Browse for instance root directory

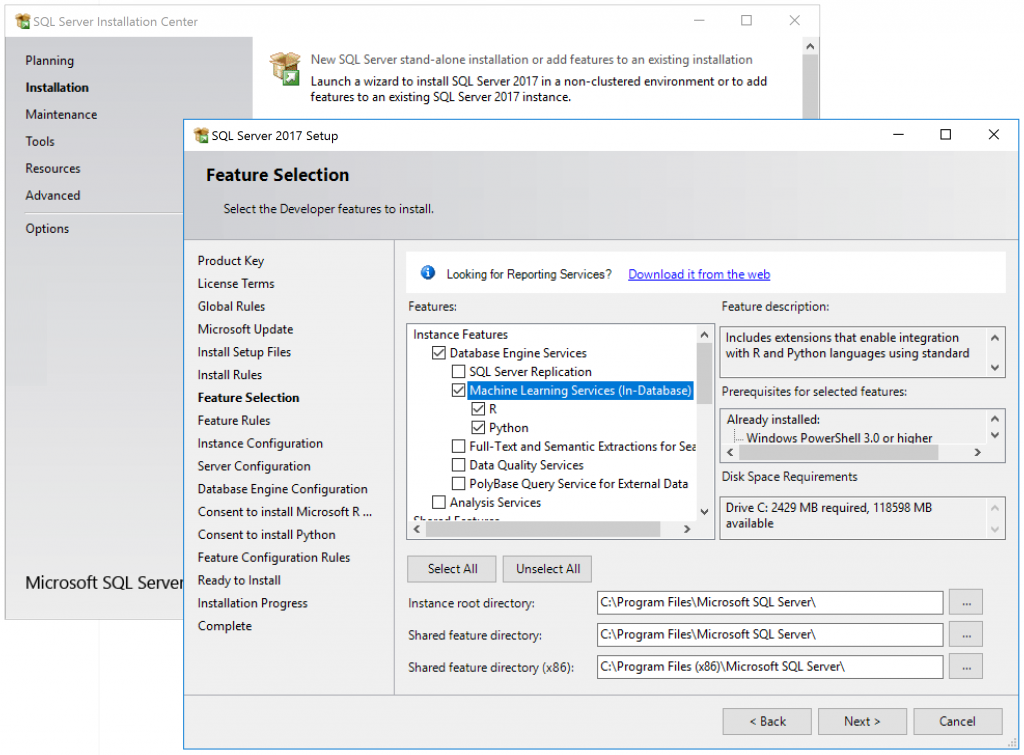point(966,602)
